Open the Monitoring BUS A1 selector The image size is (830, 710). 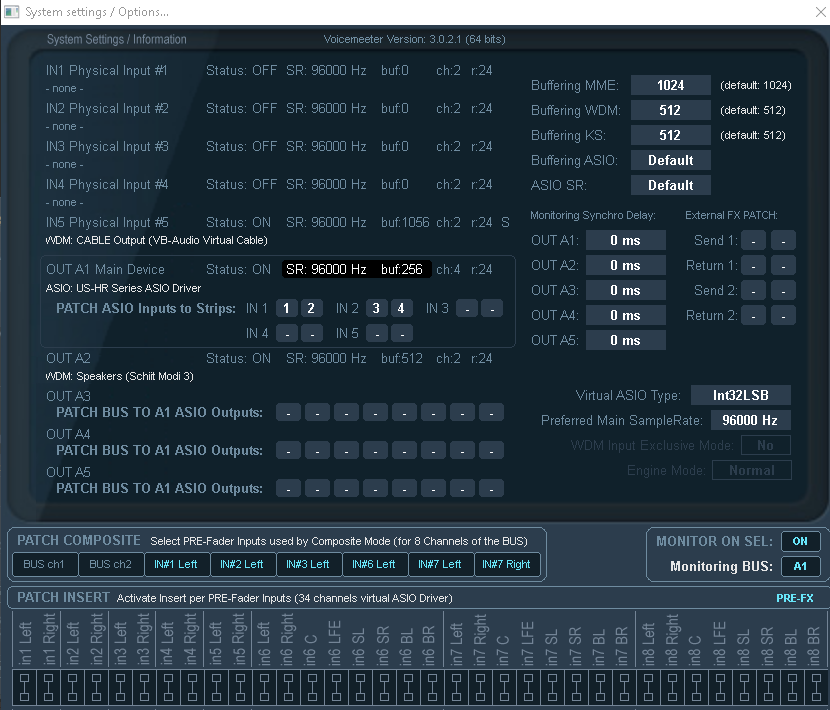pyautogui.click(x=800, y=565)
